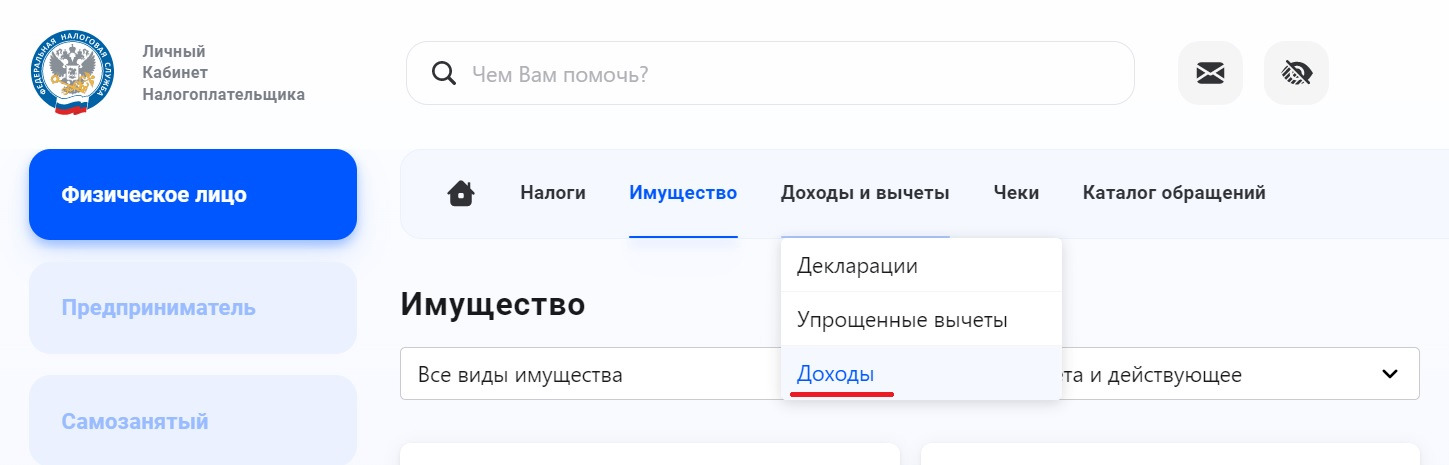This screenshot has width=1449, height=465.
Task: Open the "Налоги" tab
Action: click(553, 193)
